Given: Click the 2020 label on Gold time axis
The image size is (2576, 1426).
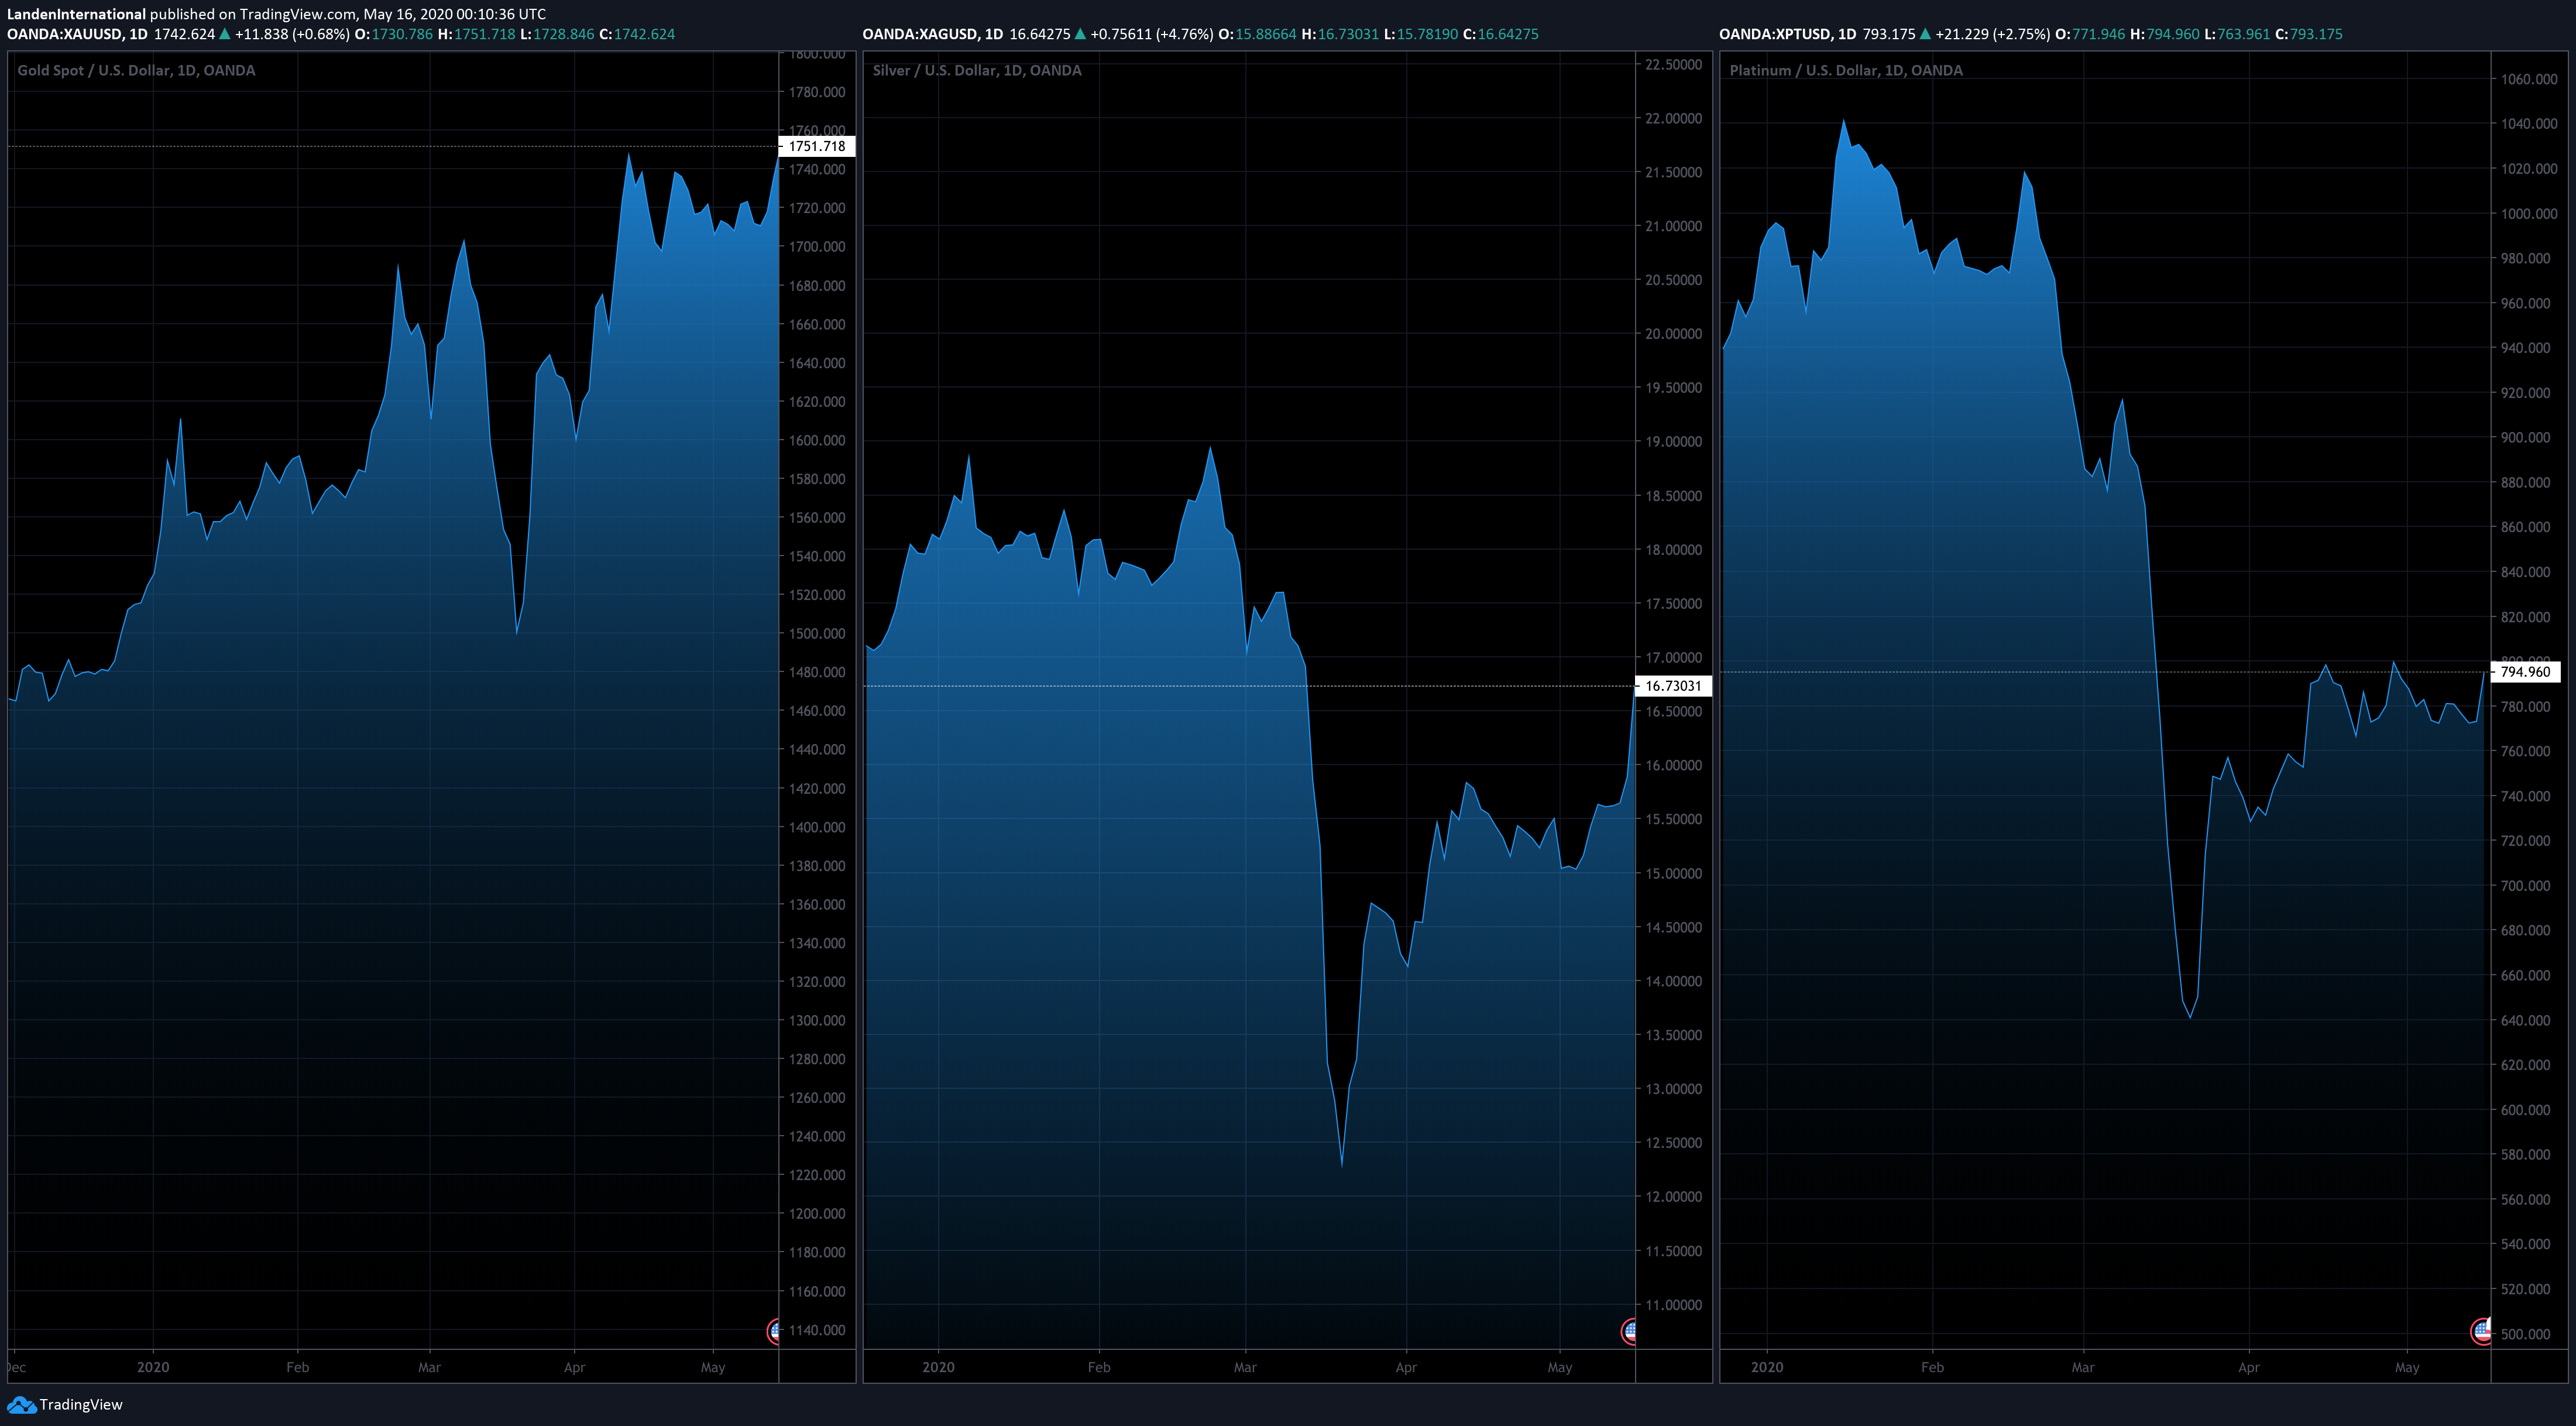Looking at the screenshot, I should coord(153,1367).
